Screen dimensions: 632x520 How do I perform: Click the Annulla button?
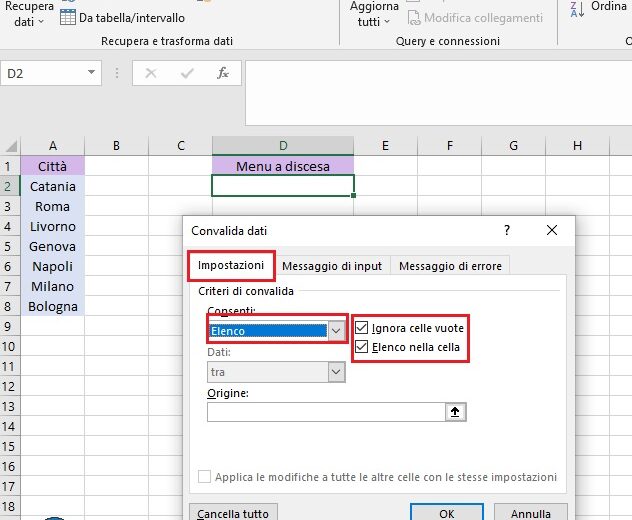tap(531, 513)
